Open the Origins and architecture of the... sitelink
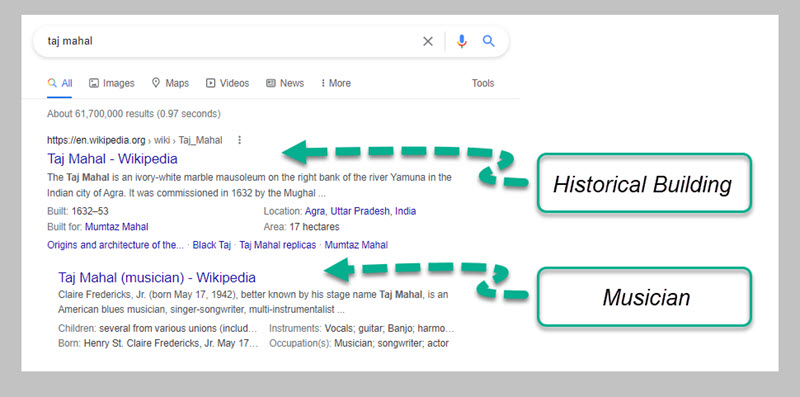 click(115, 245)
